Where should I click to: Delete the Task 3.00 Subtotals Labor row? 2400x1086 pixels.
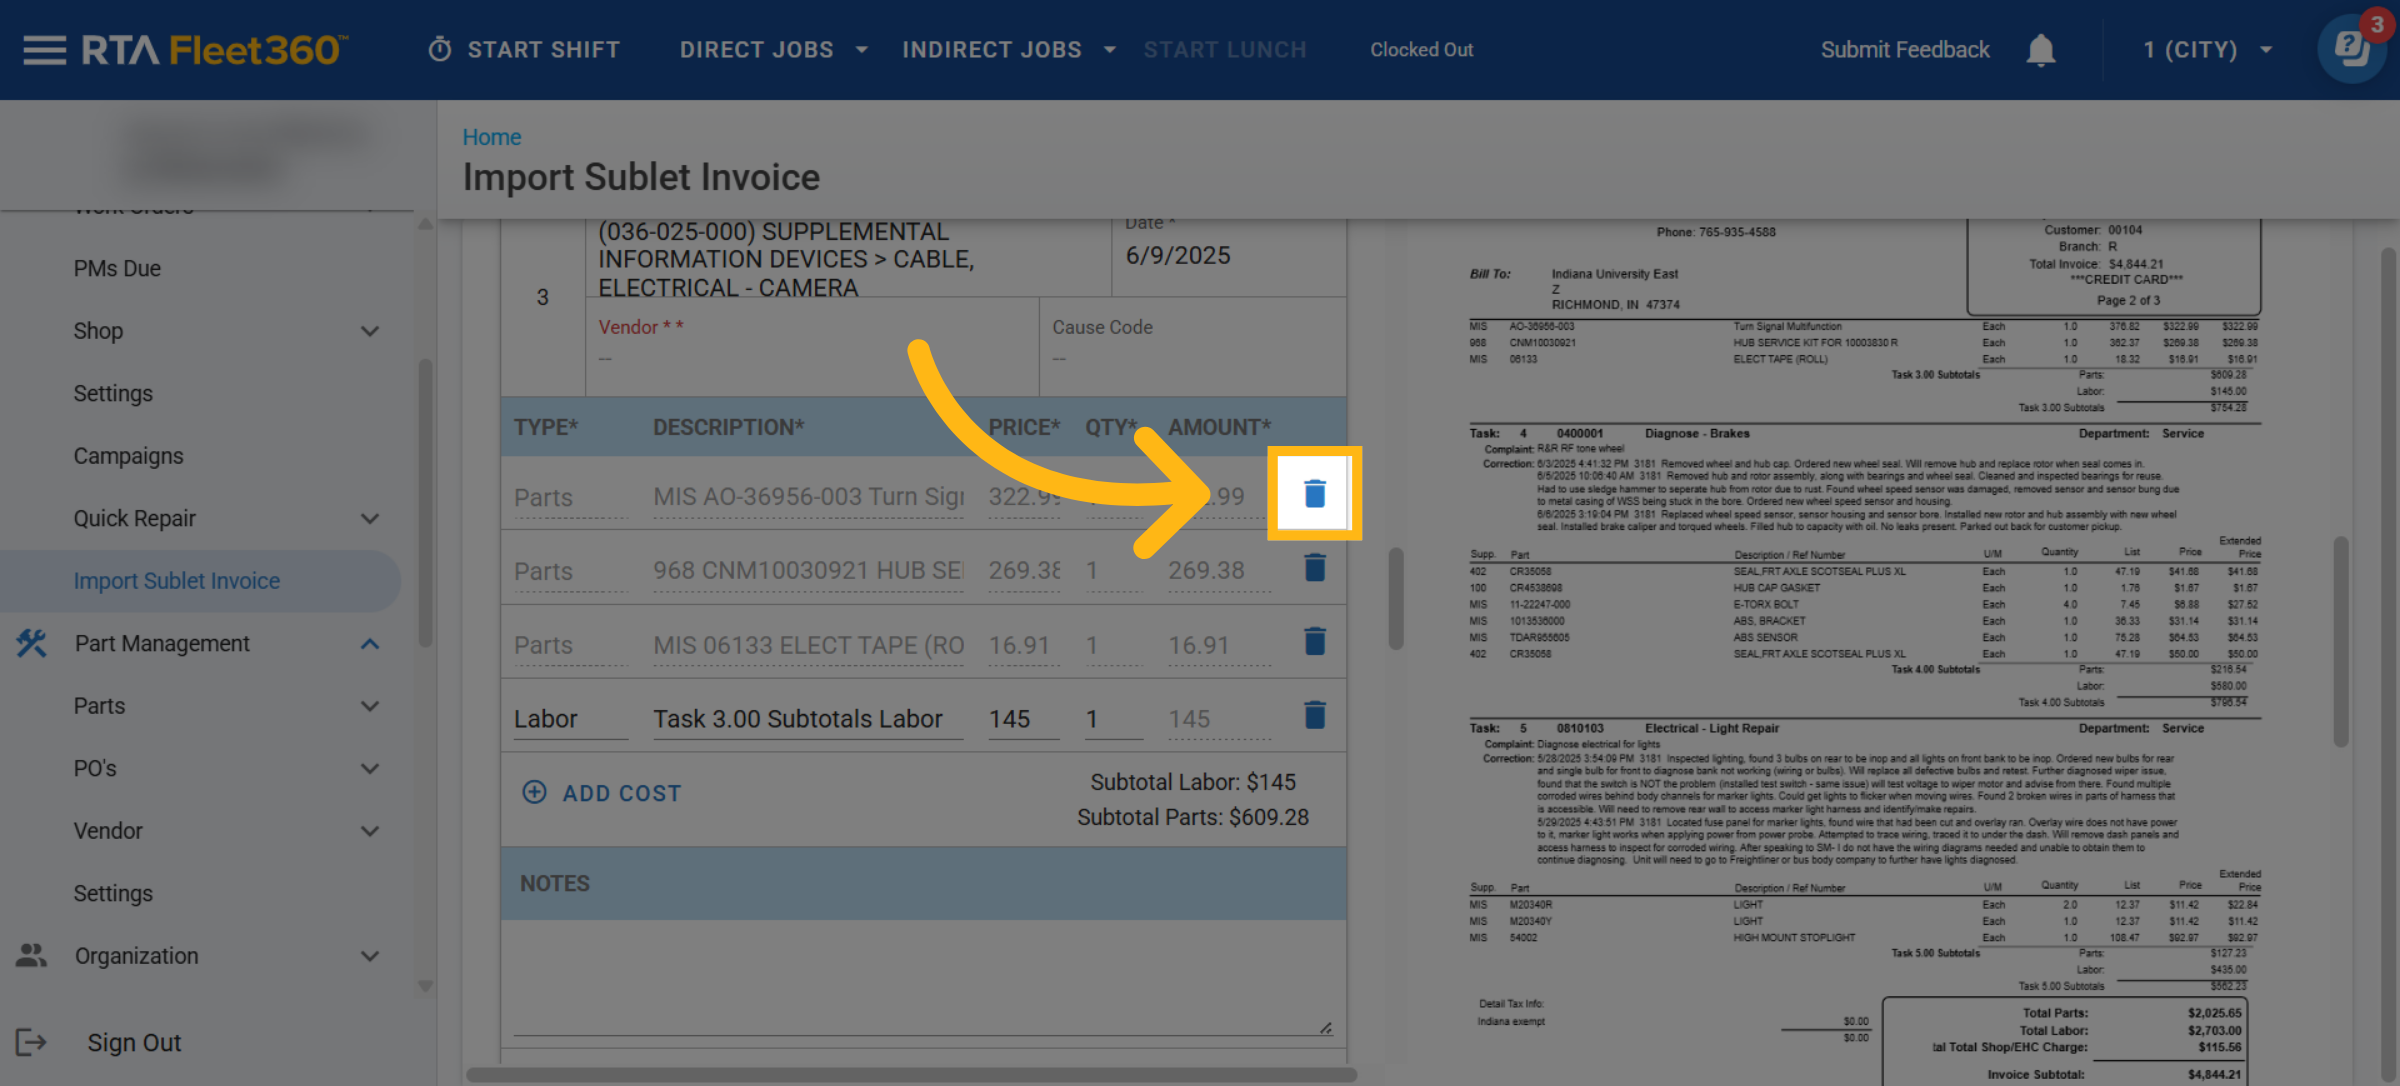coord(1314,716)
